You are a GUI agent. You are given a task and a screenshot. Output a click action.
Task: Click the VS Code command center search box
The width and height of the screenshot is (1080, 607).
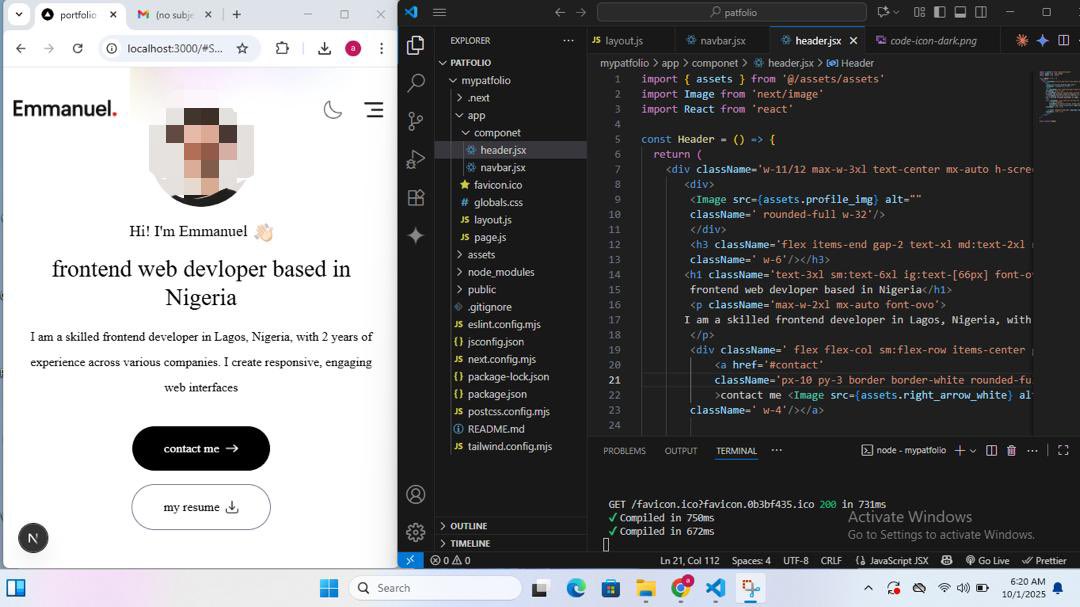(x=732, y=12)
